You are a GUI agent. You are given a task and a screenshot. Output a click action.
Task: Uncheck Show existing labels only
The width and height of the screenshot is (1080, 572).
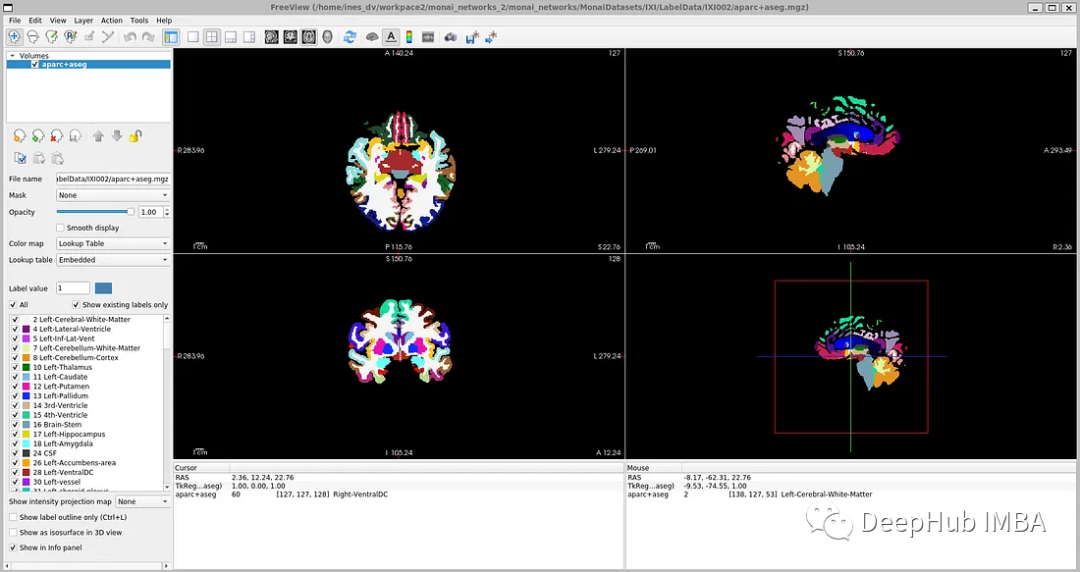(77, 305)
